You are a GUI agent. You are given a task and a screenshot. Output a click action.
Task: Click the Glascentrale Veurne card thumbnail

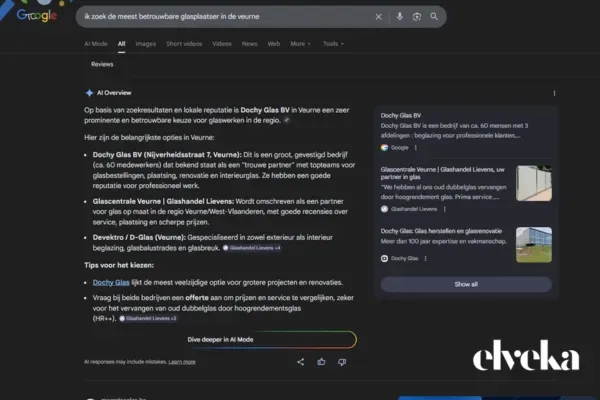534,183
